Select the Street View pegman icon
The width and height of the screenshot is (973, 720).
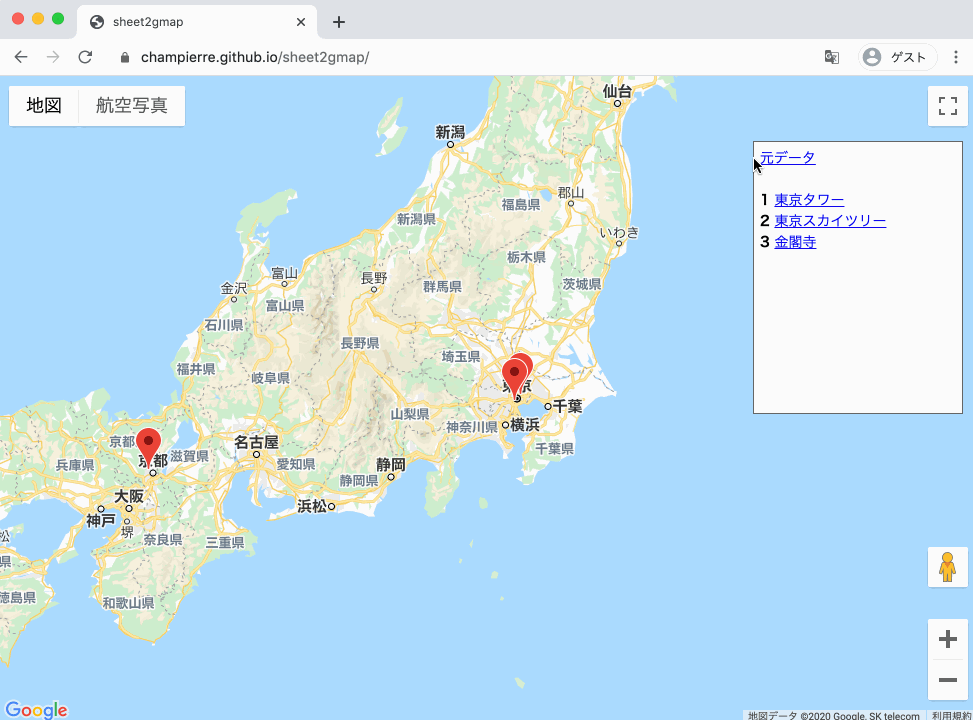[x=948, y=567]
